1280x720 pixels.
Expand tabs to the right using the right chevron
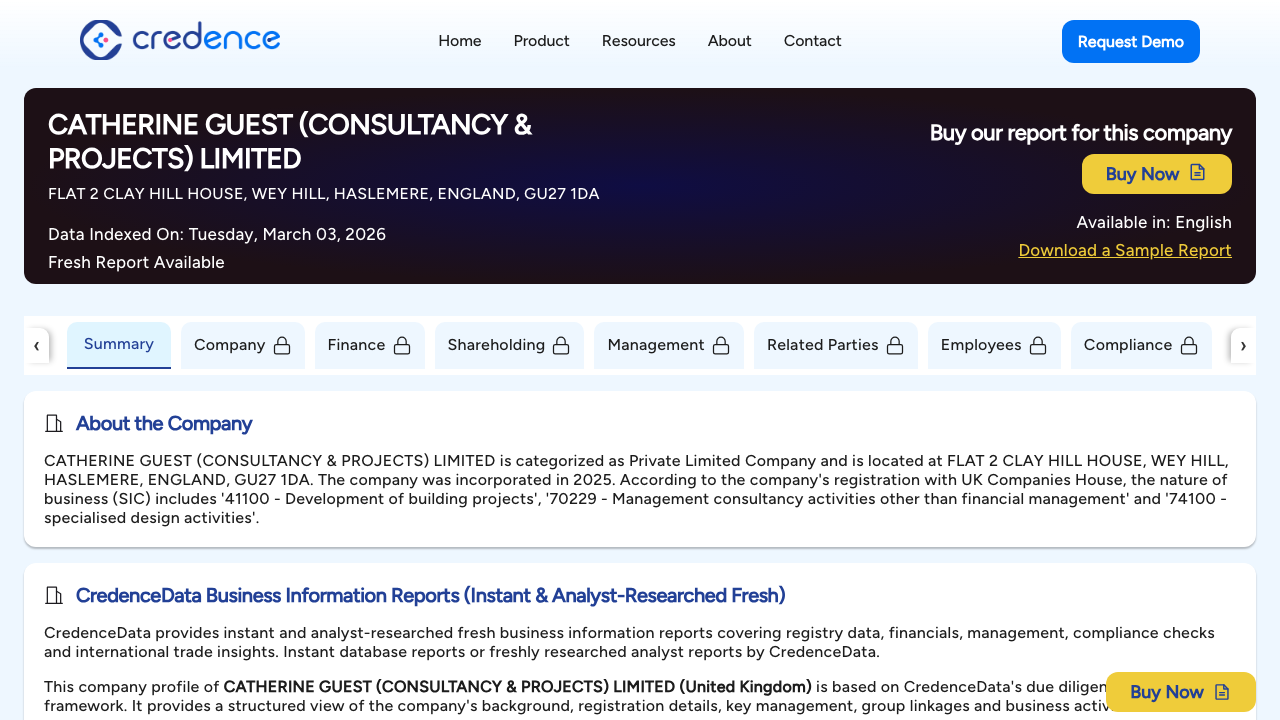pyautogui.click(x=1243, y=345)
